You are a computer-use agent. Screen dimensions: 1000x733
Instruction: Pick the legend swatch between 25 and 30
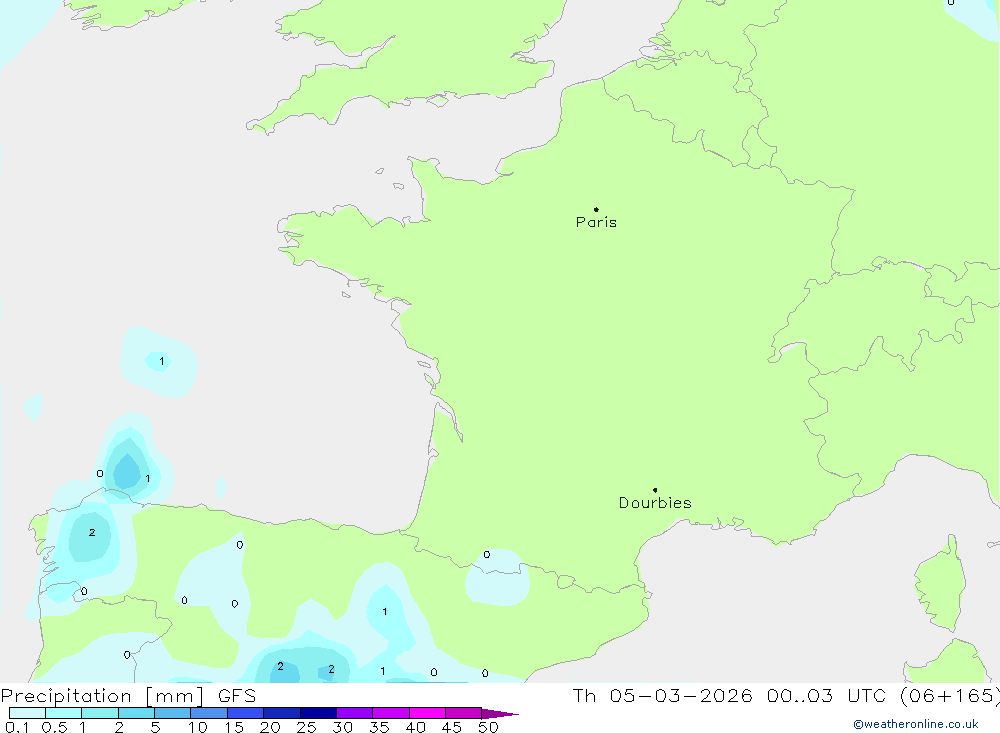(318, 713)
